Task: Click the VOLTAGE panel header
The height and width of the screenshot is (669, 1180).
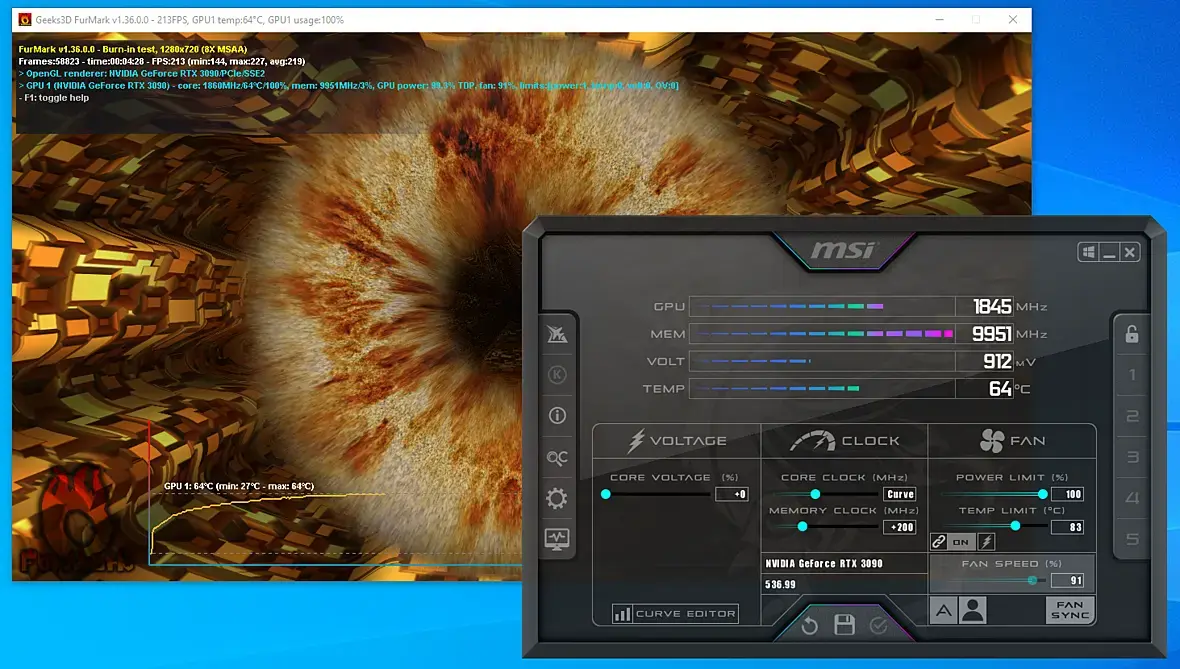Action: click(x=677, y=441)
